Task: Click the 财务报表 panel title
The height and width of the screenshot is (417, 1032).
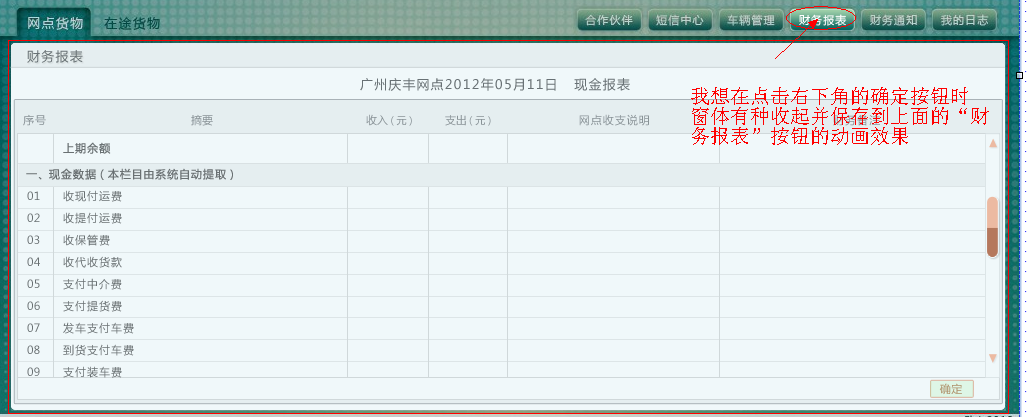Action: (x=55, y=57)
